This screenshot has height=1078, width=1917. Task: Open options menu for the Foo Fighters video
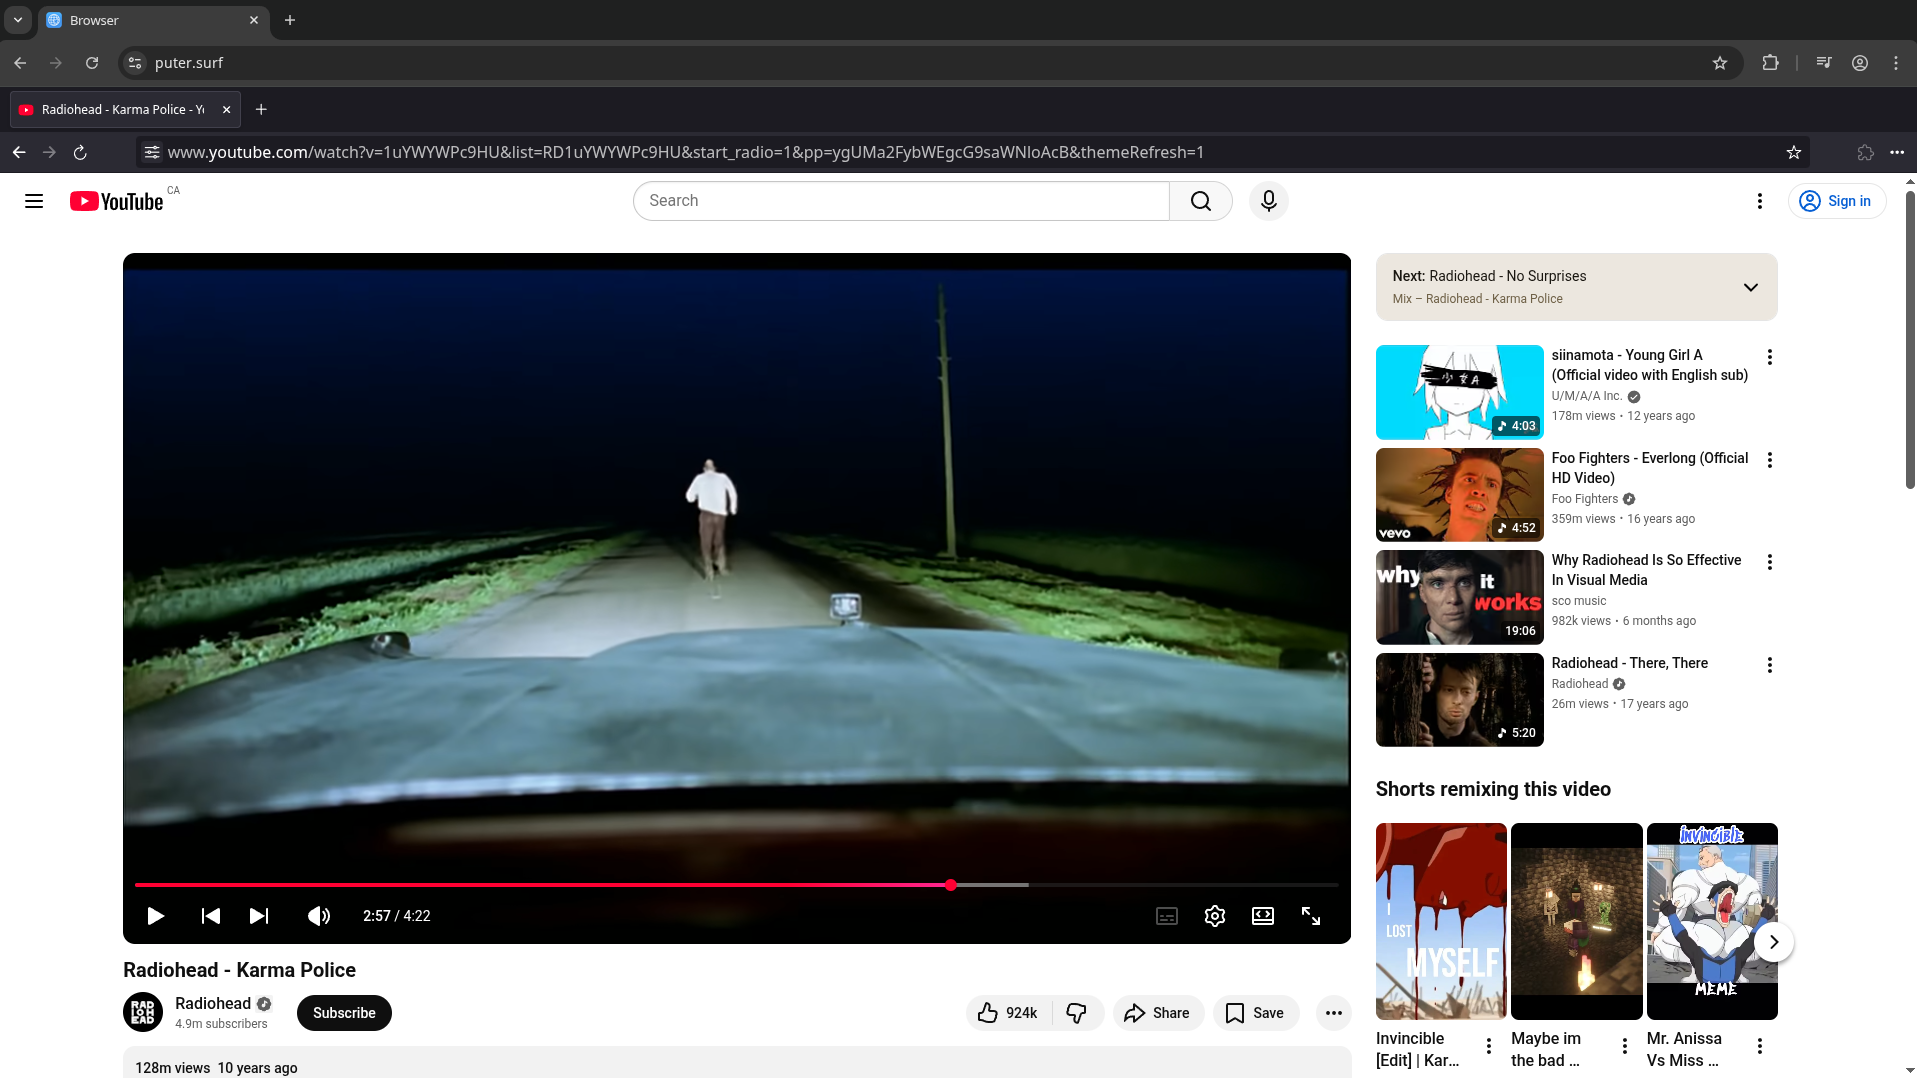[1769, 460]
